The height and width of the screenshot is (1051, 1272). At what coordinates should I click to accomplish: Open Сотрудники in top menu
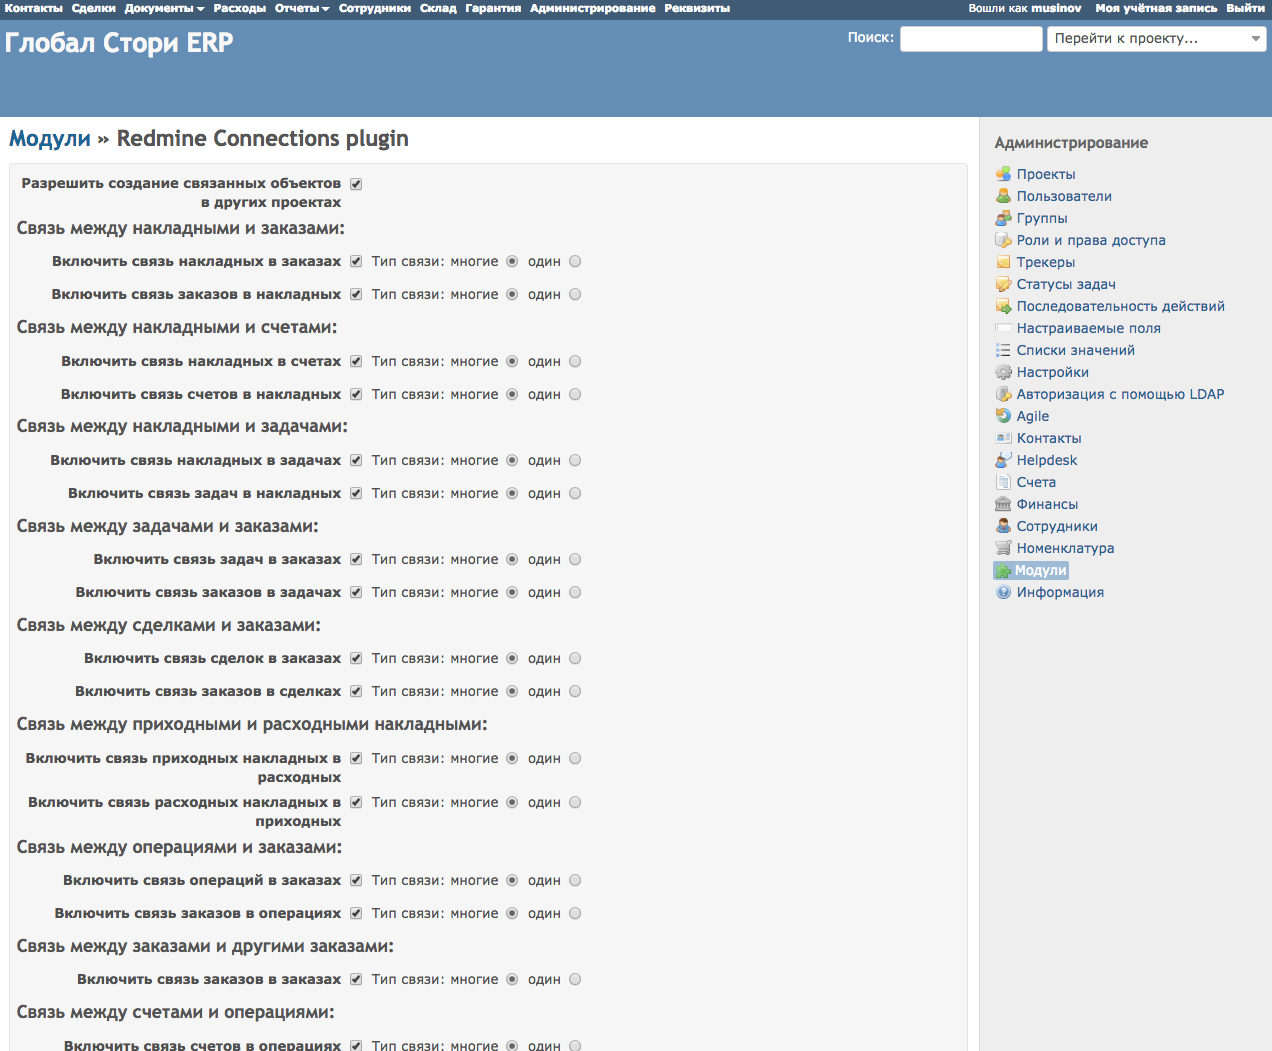(375, 8)
